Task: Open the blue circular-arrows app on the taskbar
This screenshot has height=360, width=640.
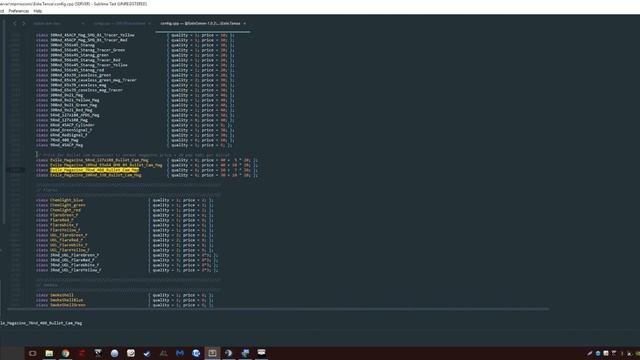Action: click(196, 353)
